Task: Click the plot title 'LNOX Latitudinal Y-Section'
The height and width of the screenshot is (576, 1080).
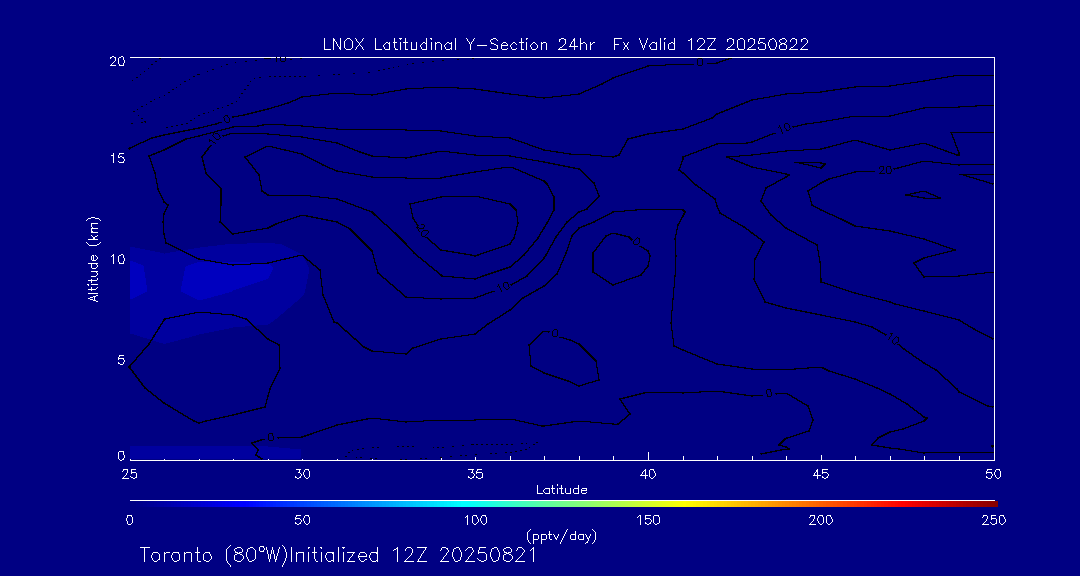Action: (565, 44)
